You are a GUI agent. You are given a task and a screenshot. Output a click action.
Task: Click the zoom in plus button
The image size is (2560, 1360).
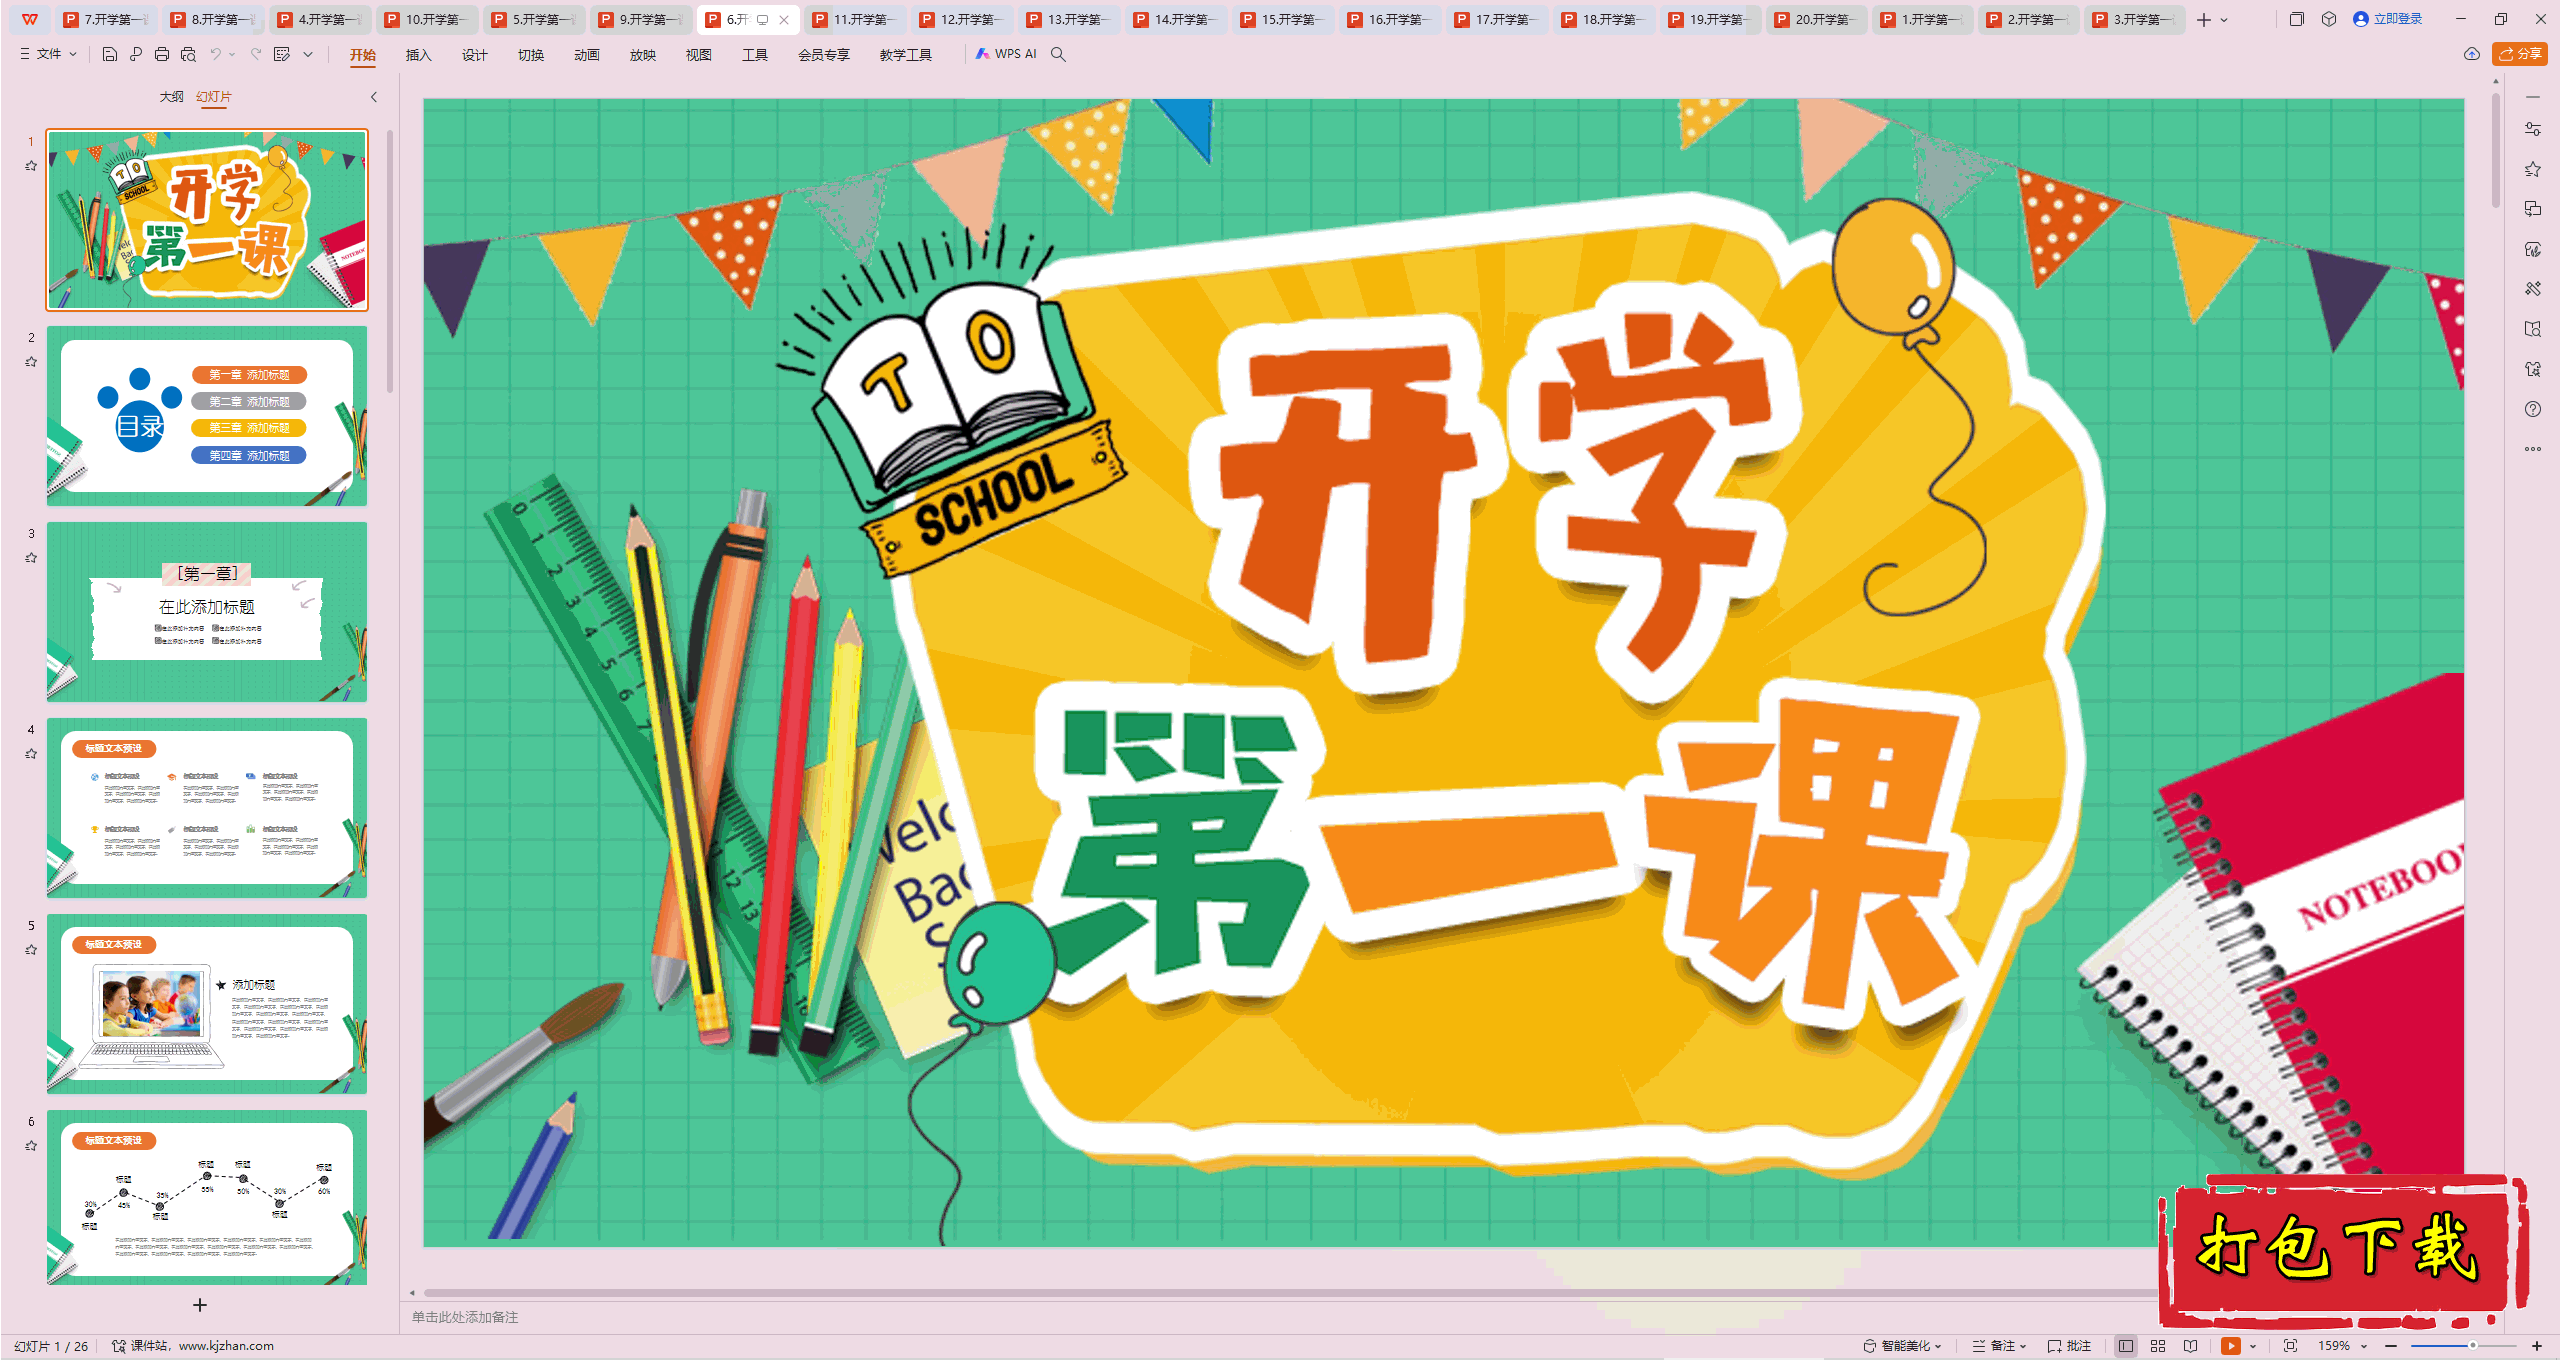click(x=2536, y=1346)
